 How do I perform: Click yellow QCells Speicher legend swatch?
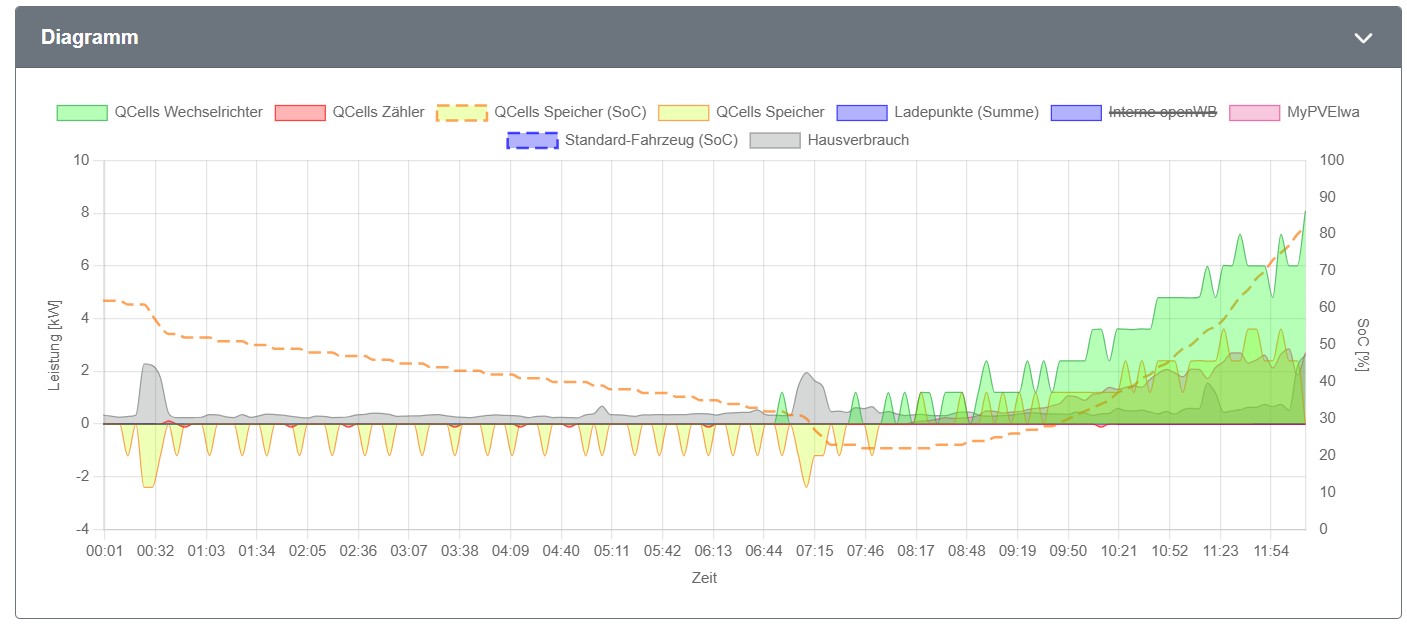click(682, 112)
